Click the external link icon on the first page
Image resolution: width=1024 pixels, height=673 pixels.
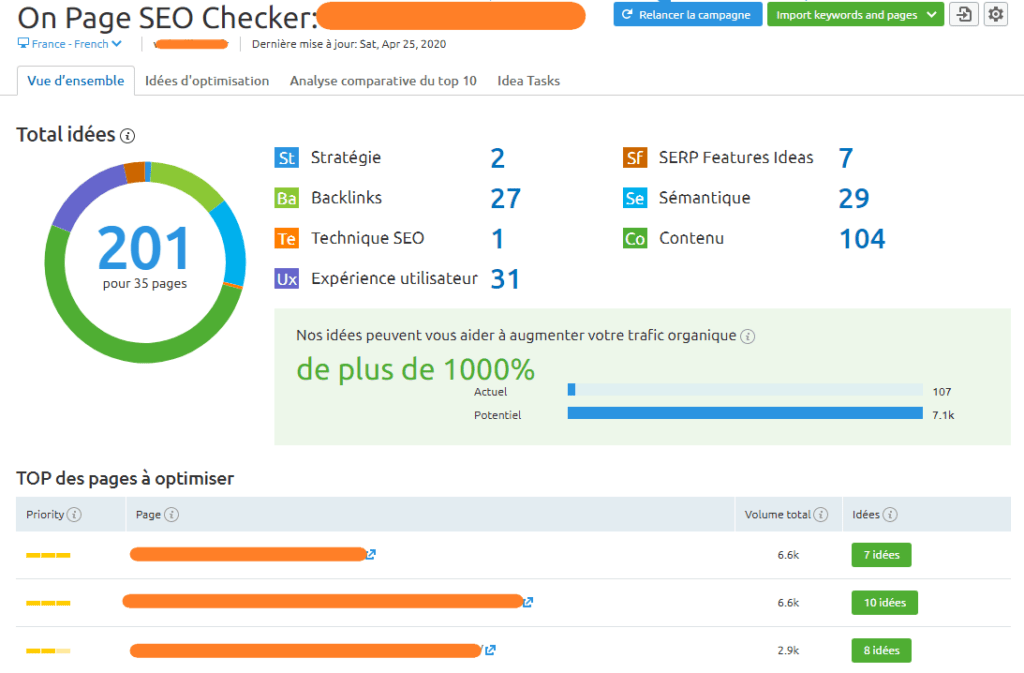370,554
